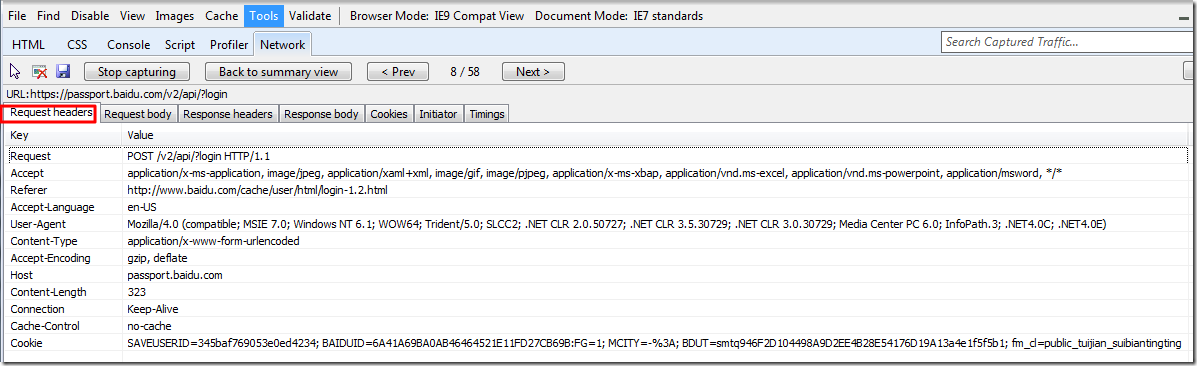Screen dimensions: 1197x366
Task: Open the Request body tab
Action: [138, 114]
